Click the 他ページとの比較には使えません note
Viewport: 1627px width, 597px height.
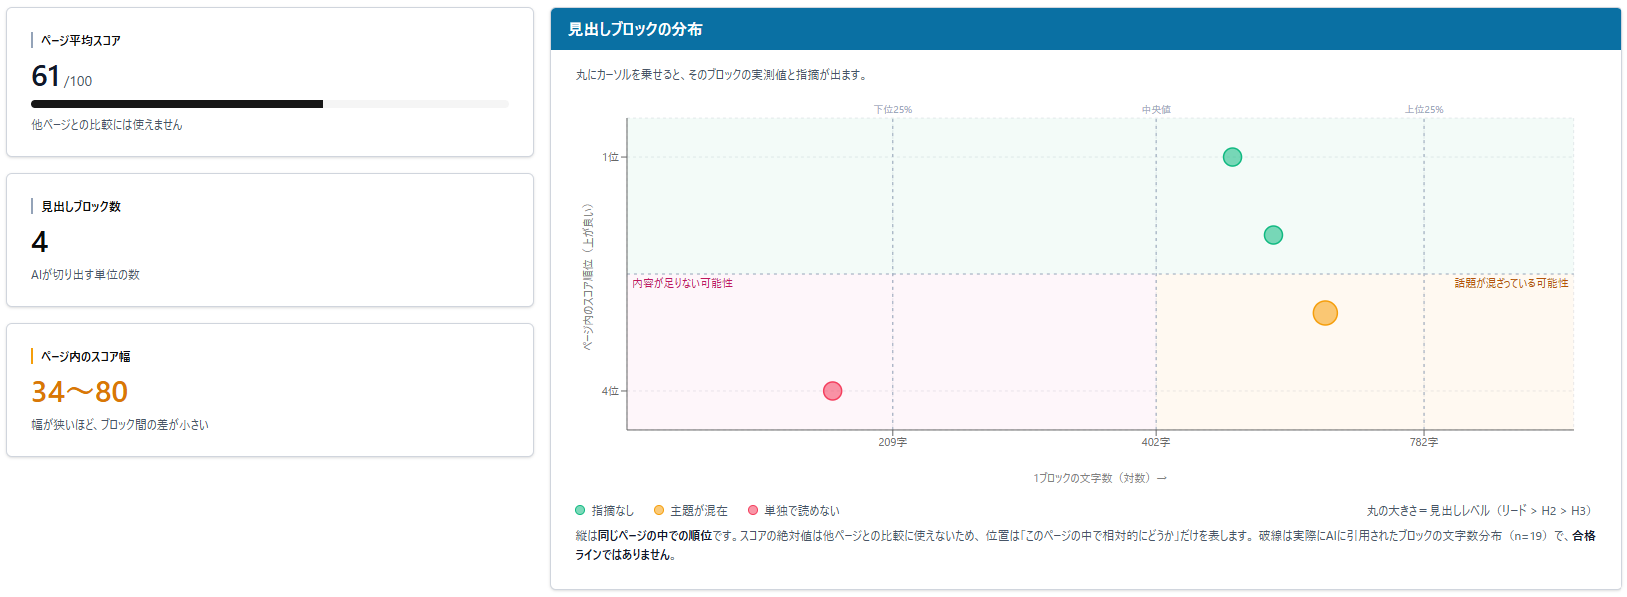(107, 125)
